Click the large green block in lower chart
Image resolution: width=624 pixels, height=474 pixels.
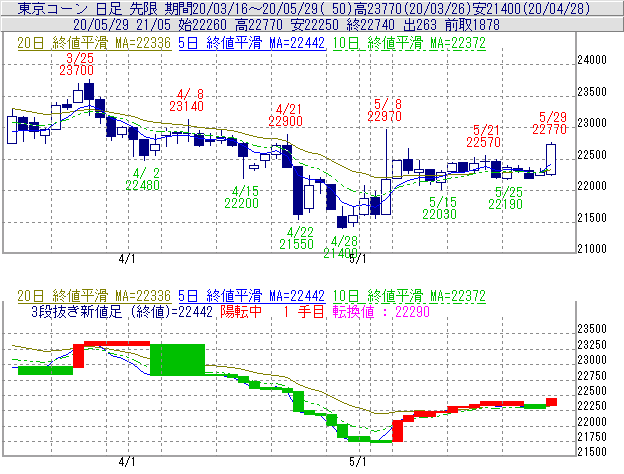pos(177,360)
